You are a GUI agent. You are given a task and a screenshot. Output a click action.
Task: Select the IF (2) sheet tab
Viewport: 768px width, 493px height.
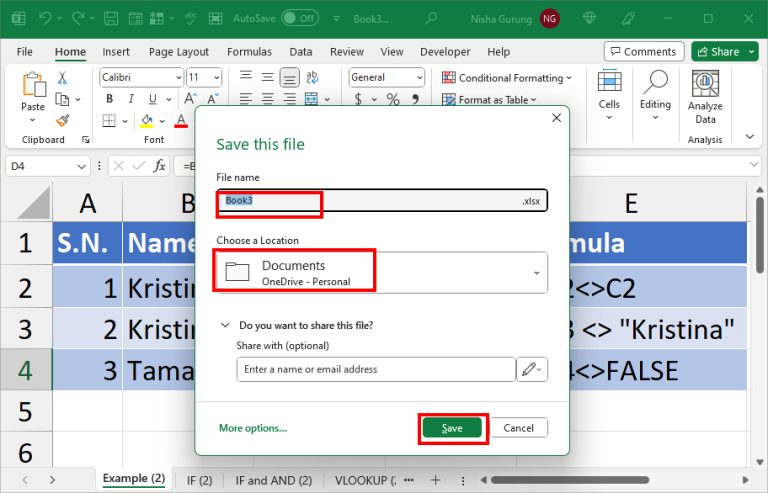[x=199, y=480]
